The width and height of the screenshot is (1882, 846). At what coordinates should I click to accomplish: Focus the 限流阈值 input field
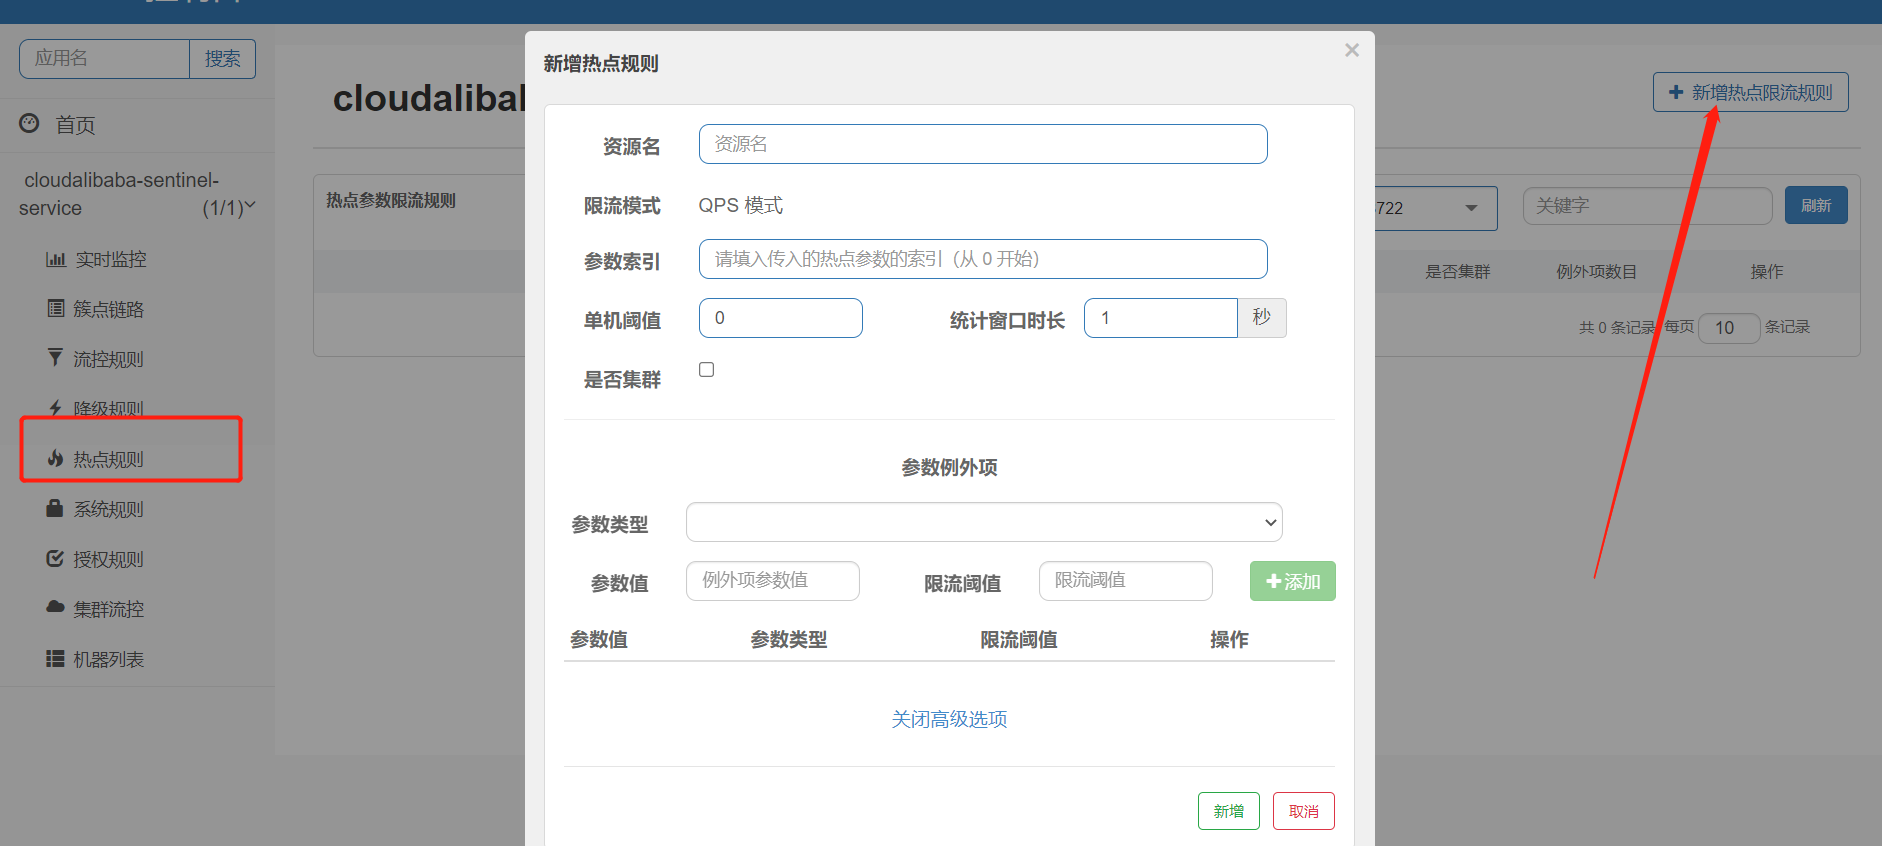1126,581
